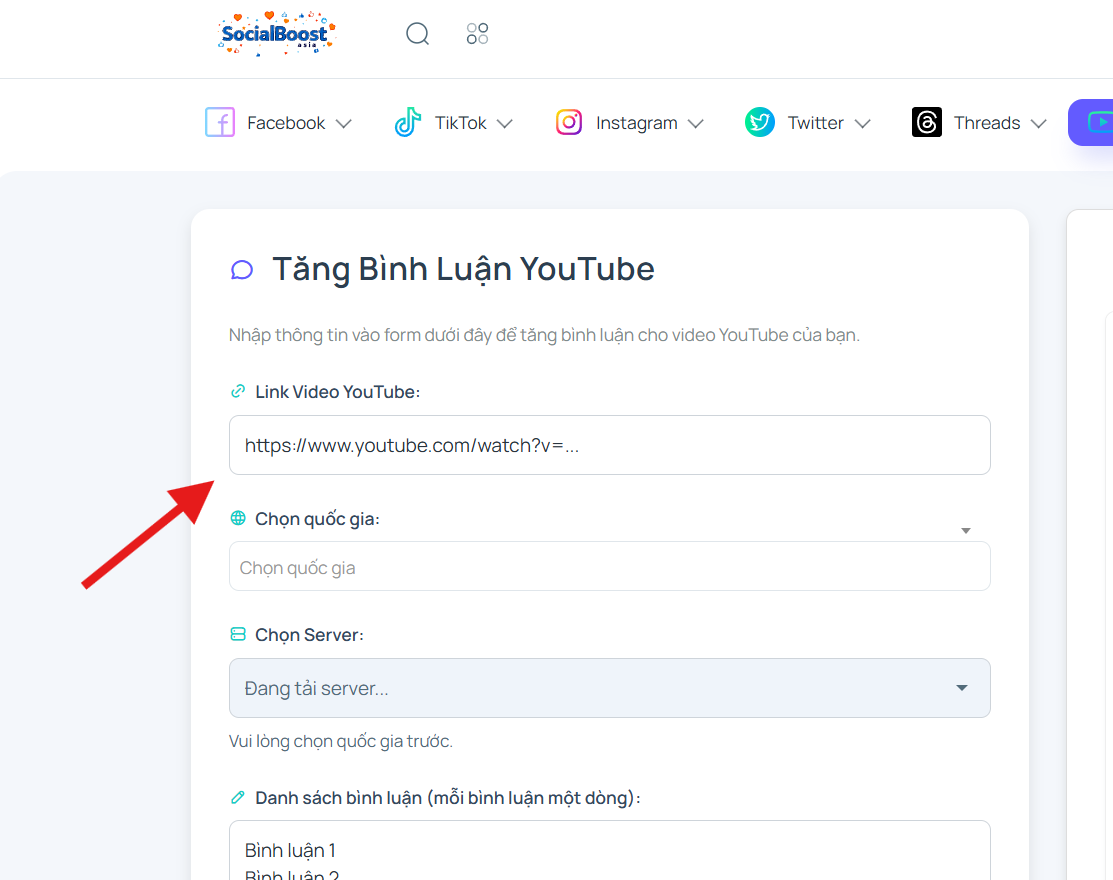
Task: Open the apps grid icon
Action: coord(477,33)
